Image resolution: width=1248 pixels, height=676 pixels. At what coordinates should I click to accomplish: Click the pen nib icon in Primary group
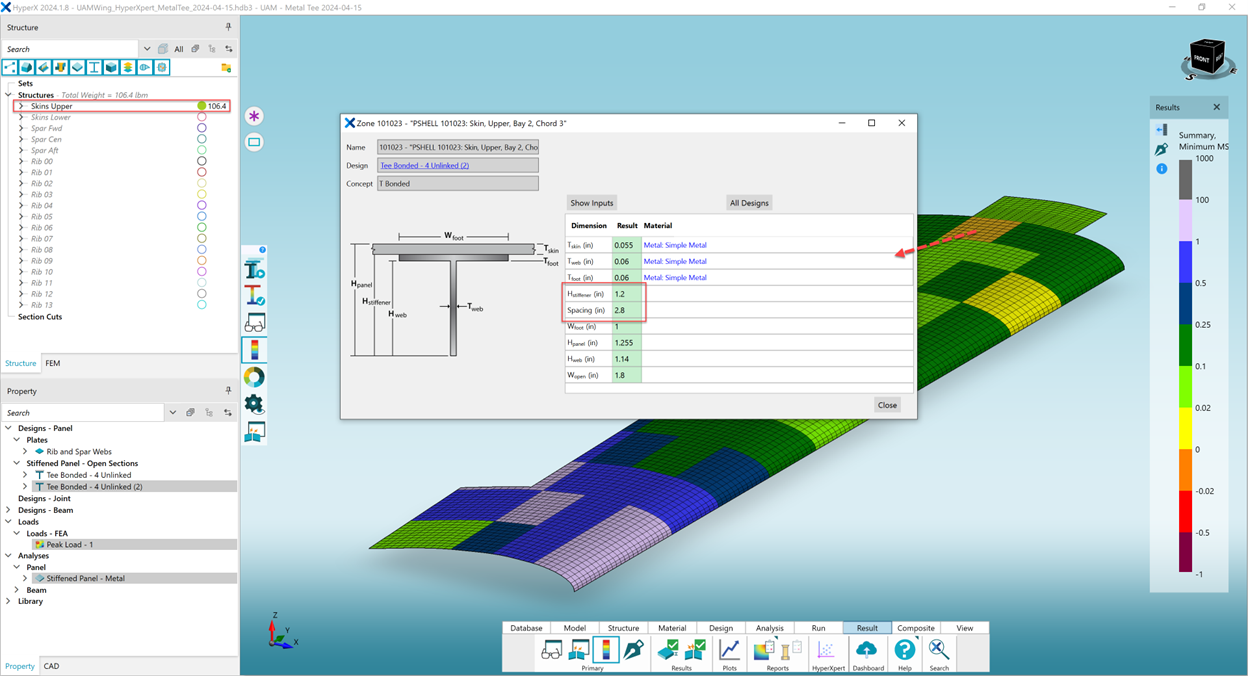point(633,651)
